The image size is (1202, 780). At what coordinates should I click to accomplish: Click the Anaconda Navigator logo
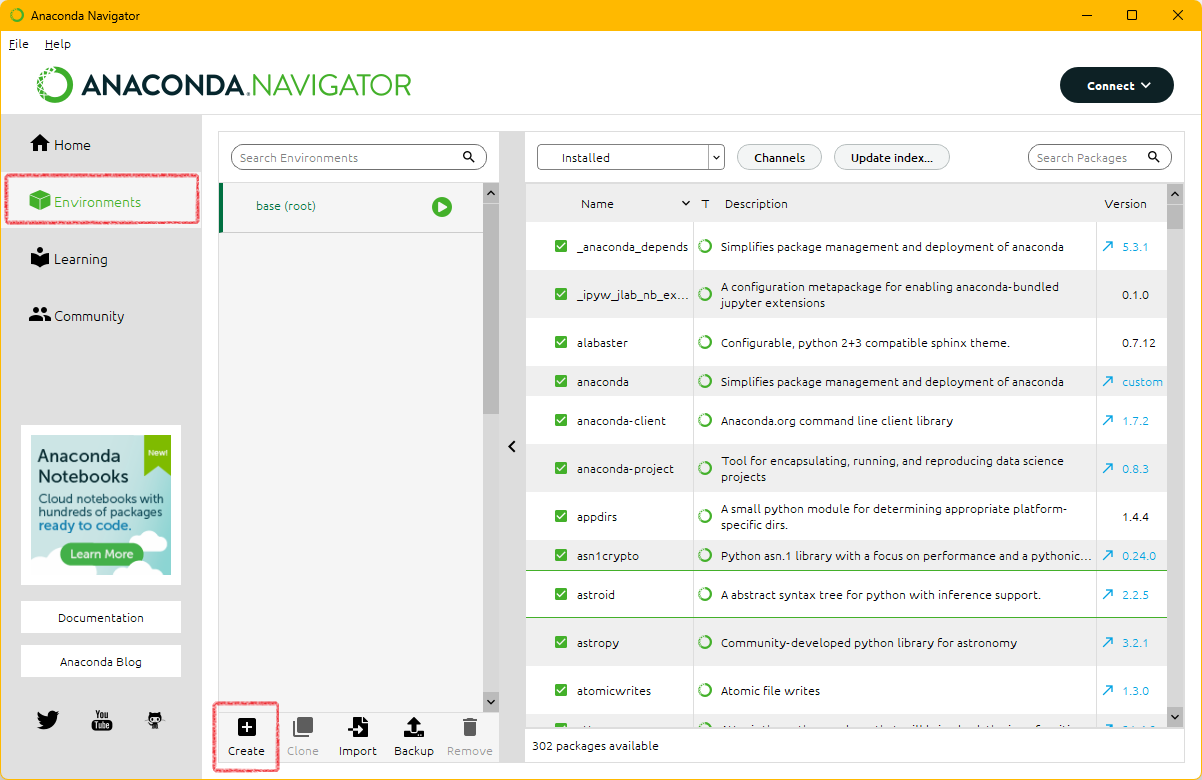pos(224,85)
